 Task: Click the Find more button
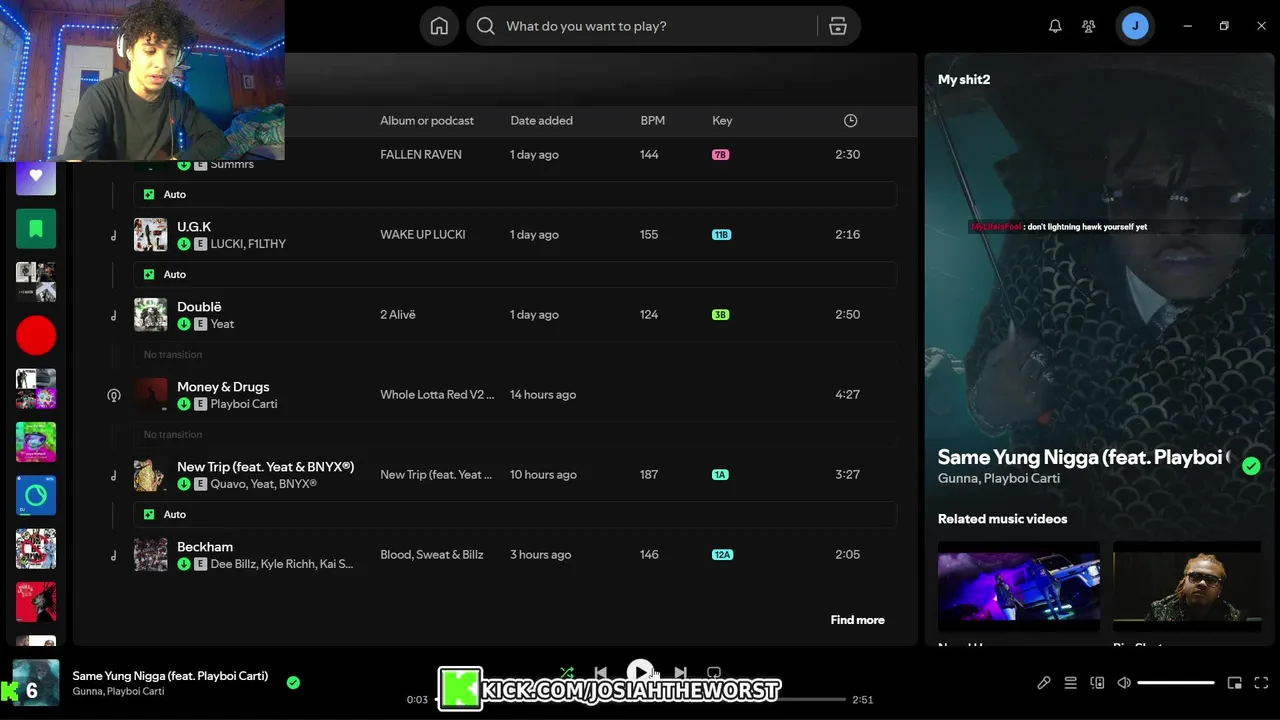(x=857, y=620)
